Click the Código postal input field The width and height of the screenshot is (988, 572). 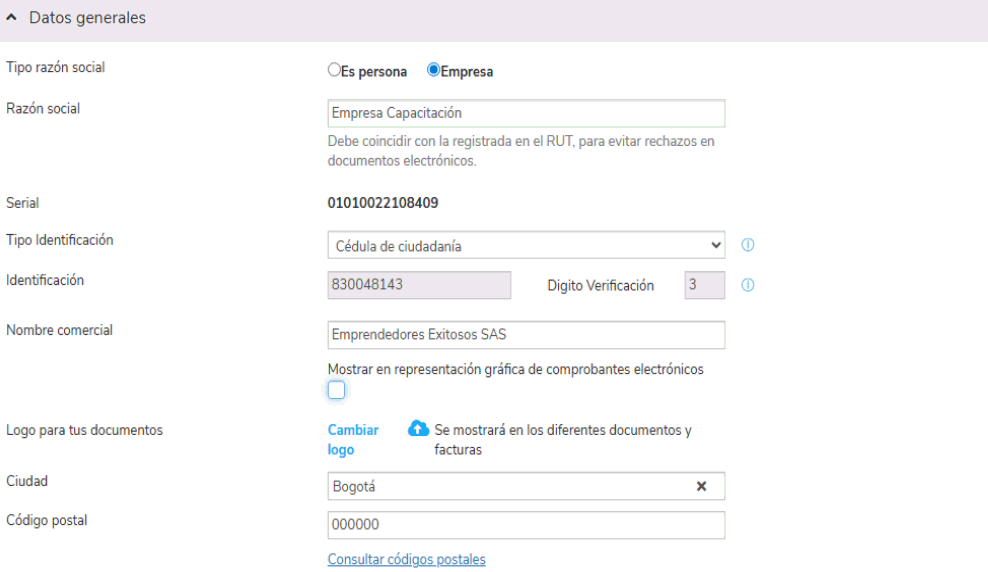(x=526, y=525)
